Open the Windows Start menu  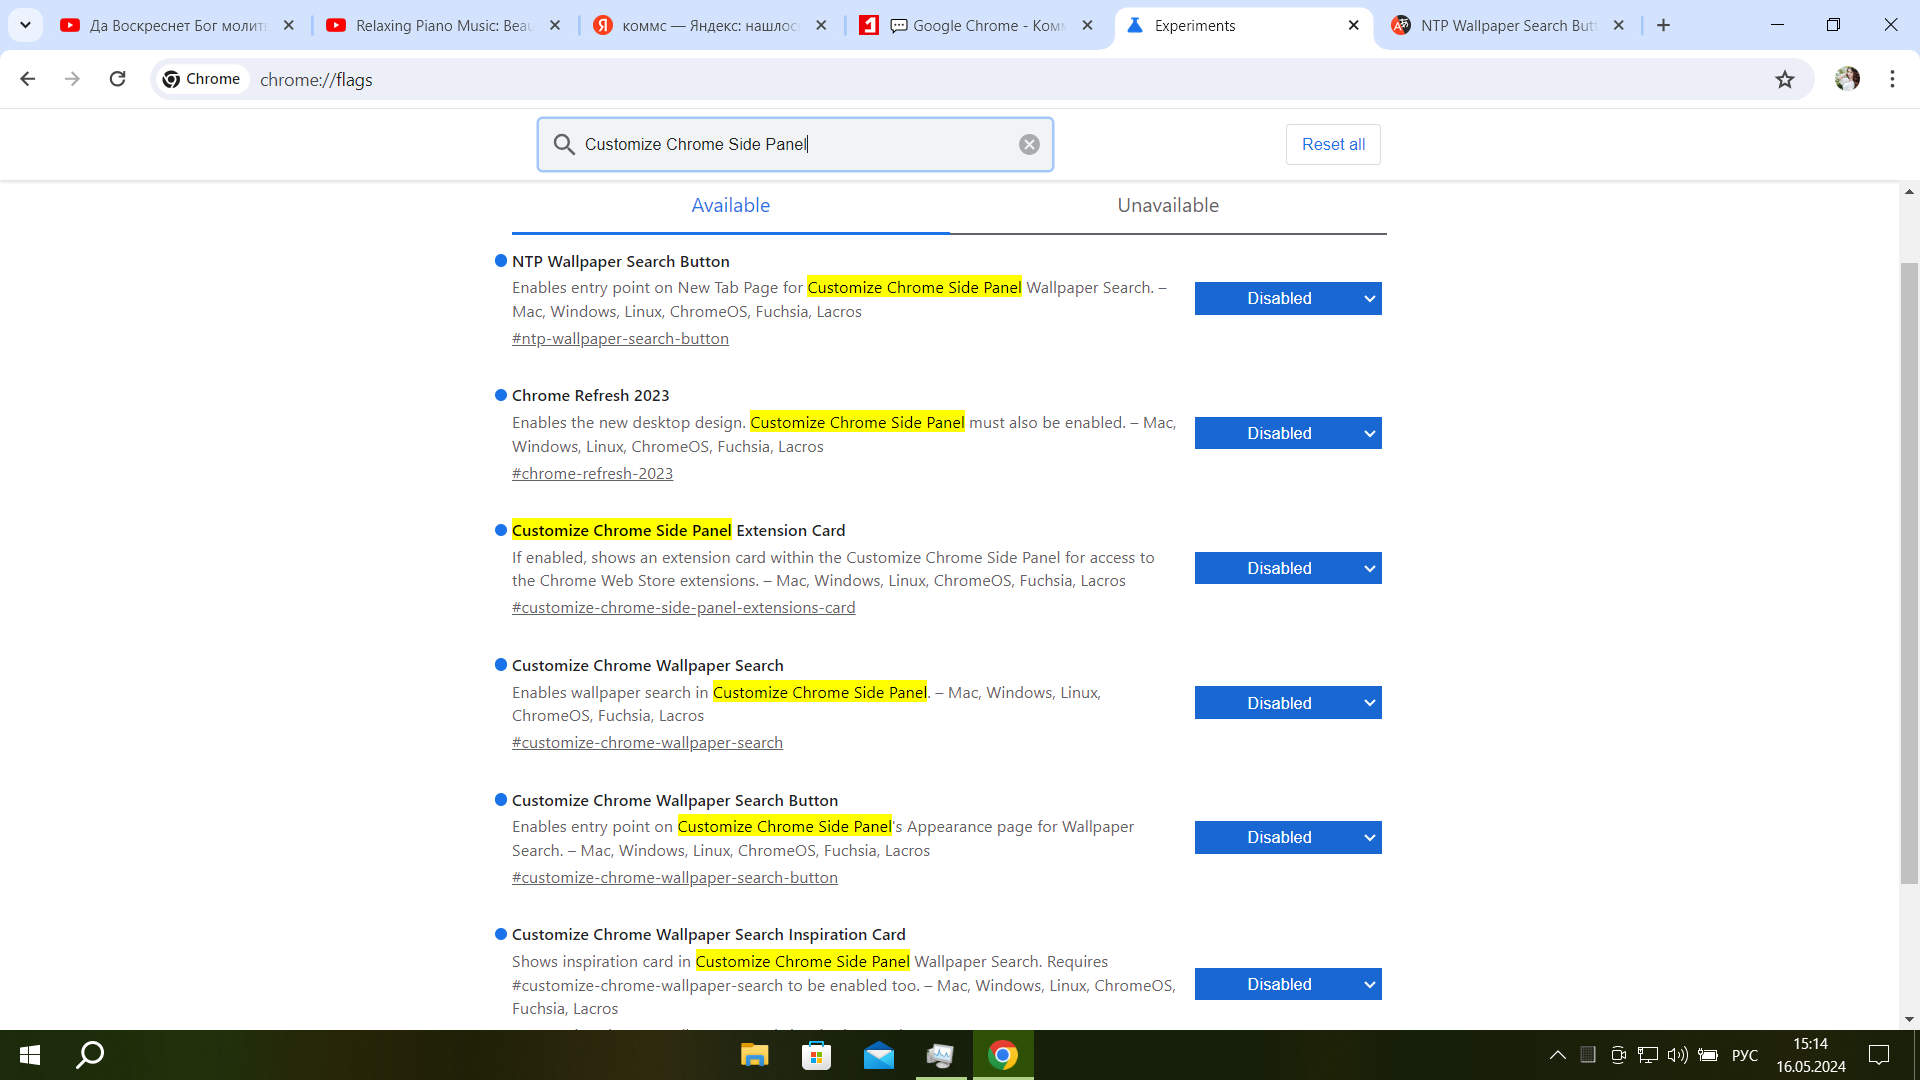[x=30, y=1055]
